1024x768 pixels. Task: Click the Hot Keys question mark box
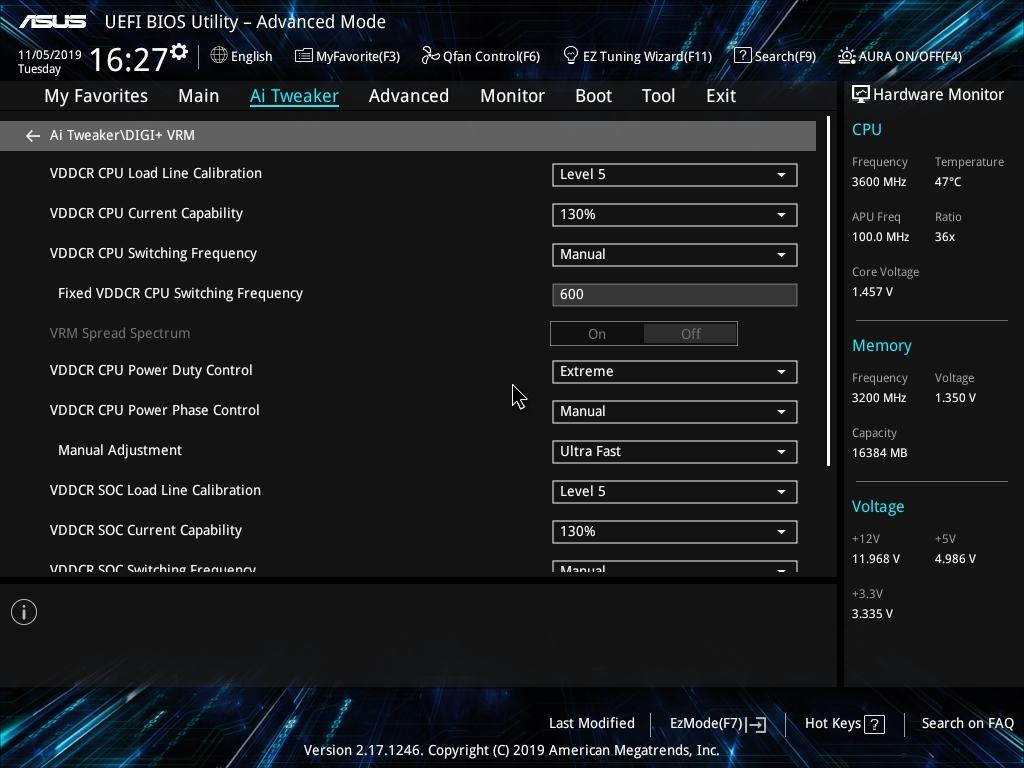[874, 724]
